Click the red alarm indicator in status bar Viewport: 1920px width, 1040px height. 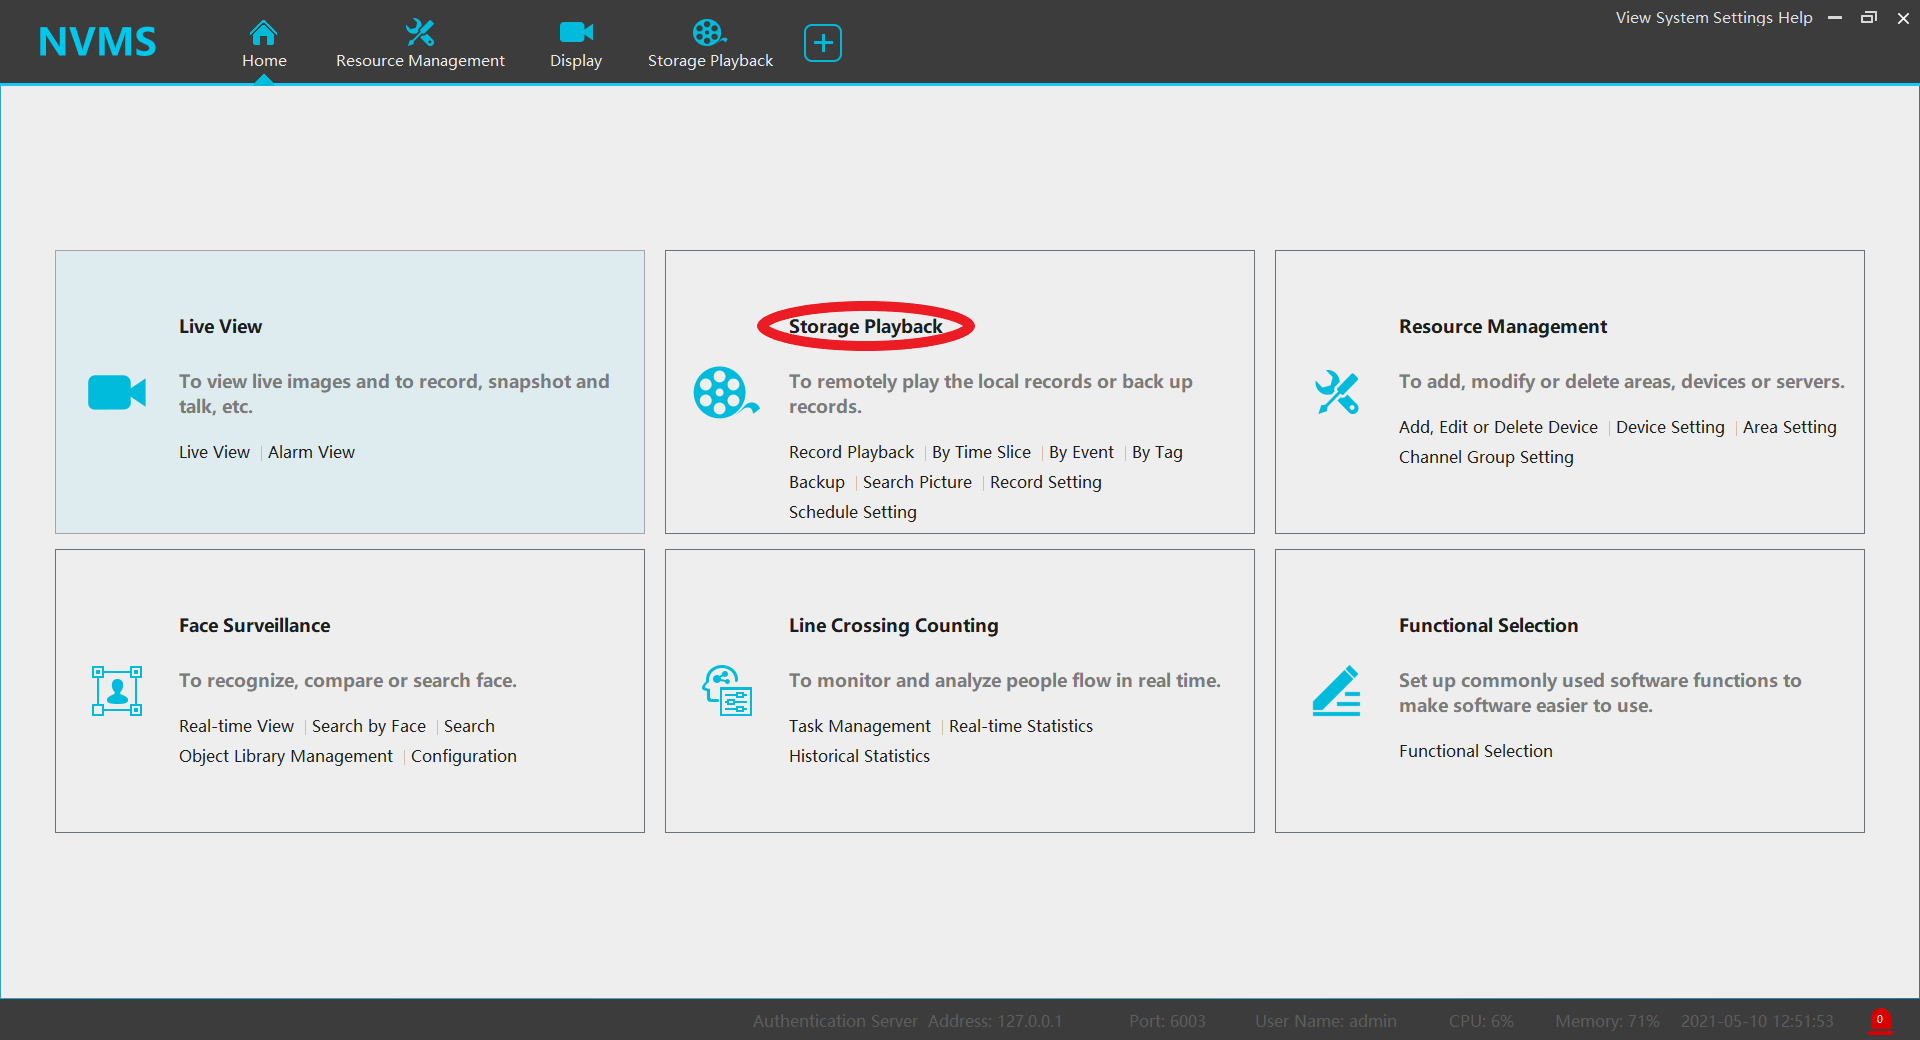pyautogui.click(x=1880, y=1021)
